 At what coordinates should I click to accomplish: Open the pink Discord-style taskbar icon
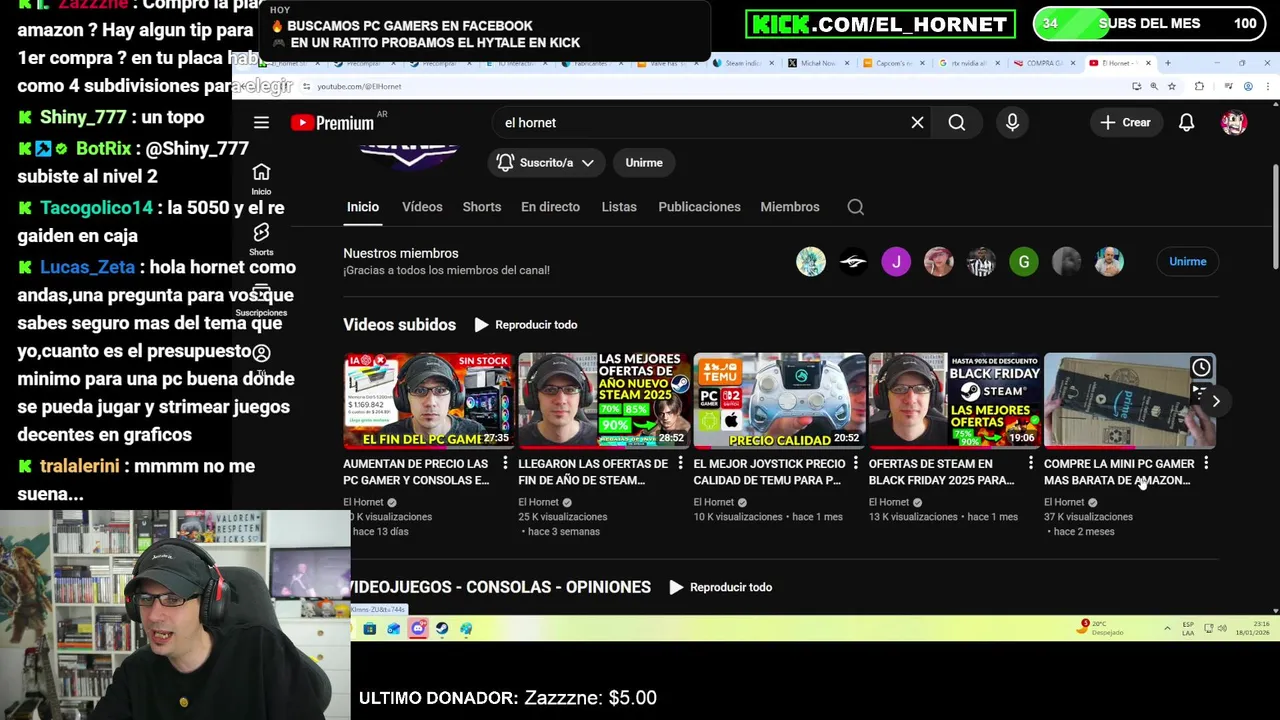click(418, 628)
